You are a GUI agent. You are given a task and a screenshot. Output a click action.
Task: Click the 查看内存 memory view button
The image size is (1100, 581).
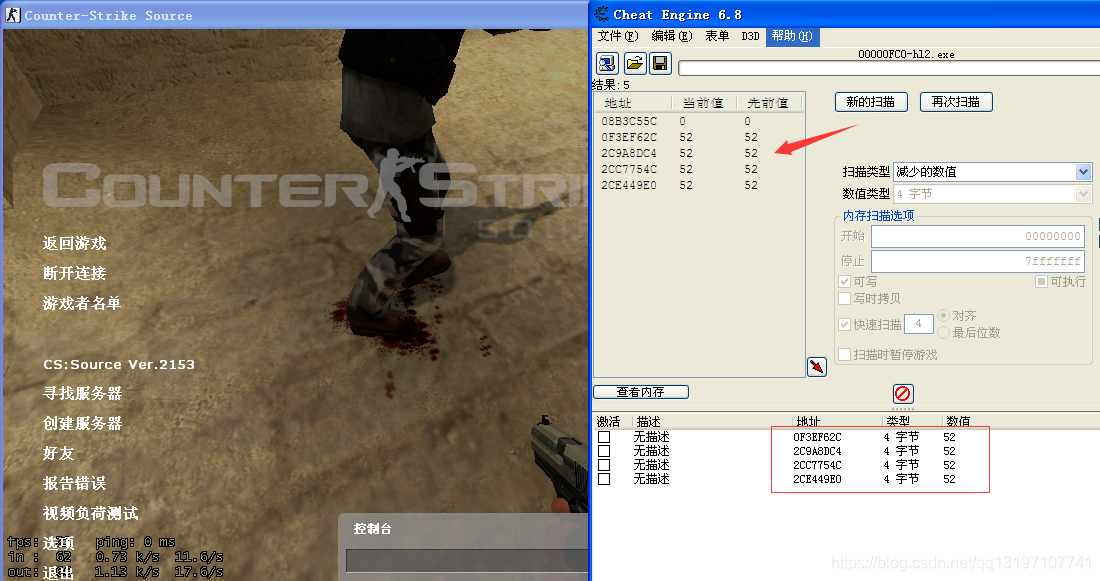click(x=640, y=392)
